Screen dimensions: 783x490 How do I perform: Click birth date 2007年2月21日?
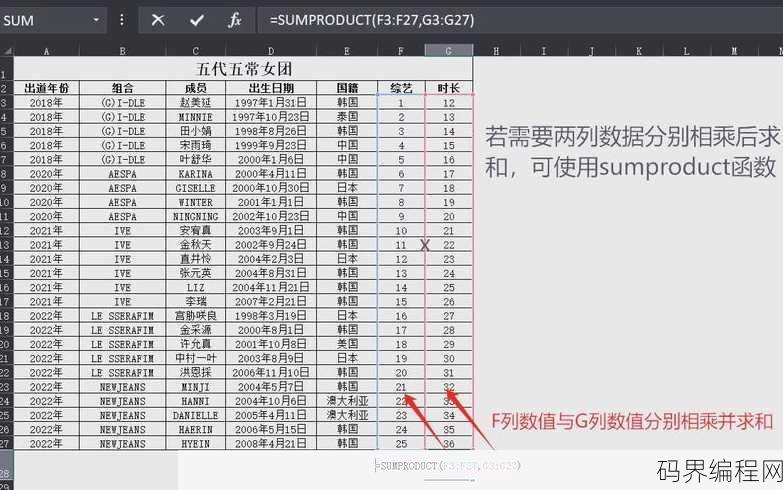(271, 302)
